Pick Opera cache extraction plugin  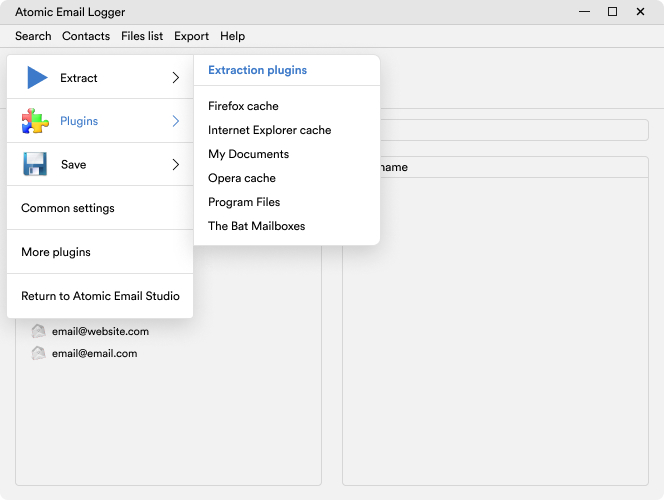point(241,178)
